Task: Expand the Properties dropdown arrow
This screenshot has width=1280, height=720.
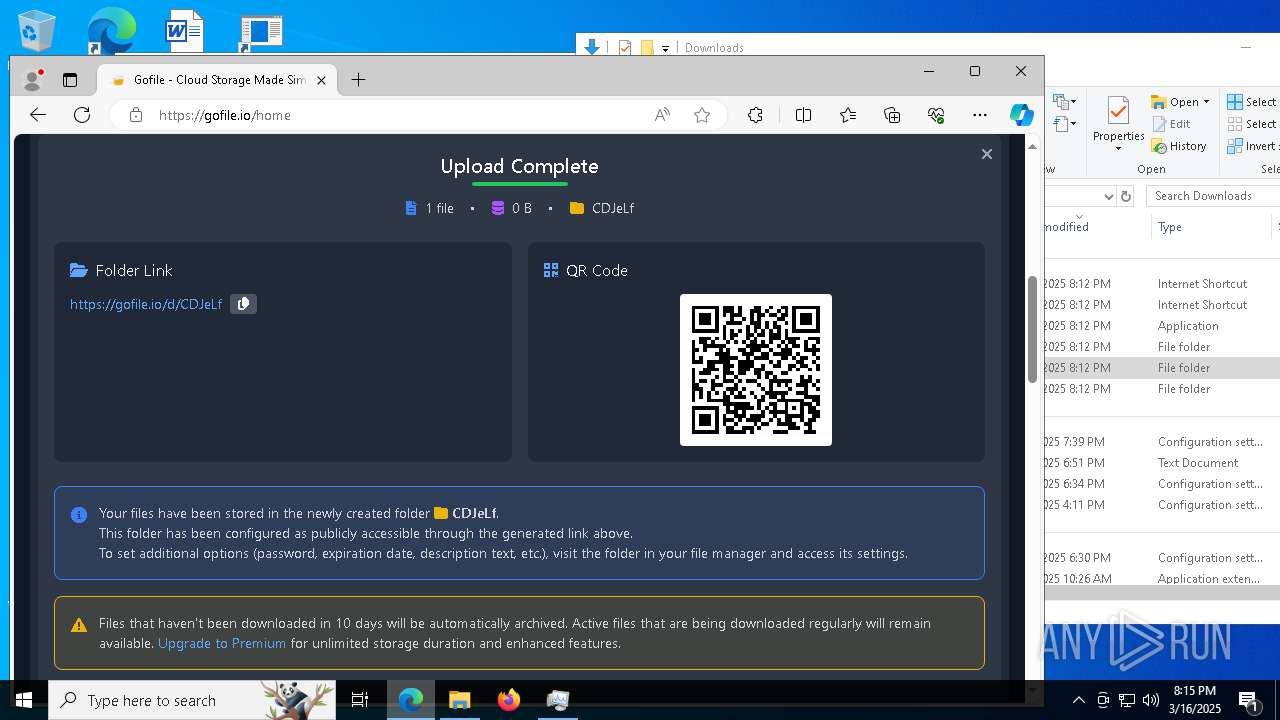Action: tap(1118, 149)
